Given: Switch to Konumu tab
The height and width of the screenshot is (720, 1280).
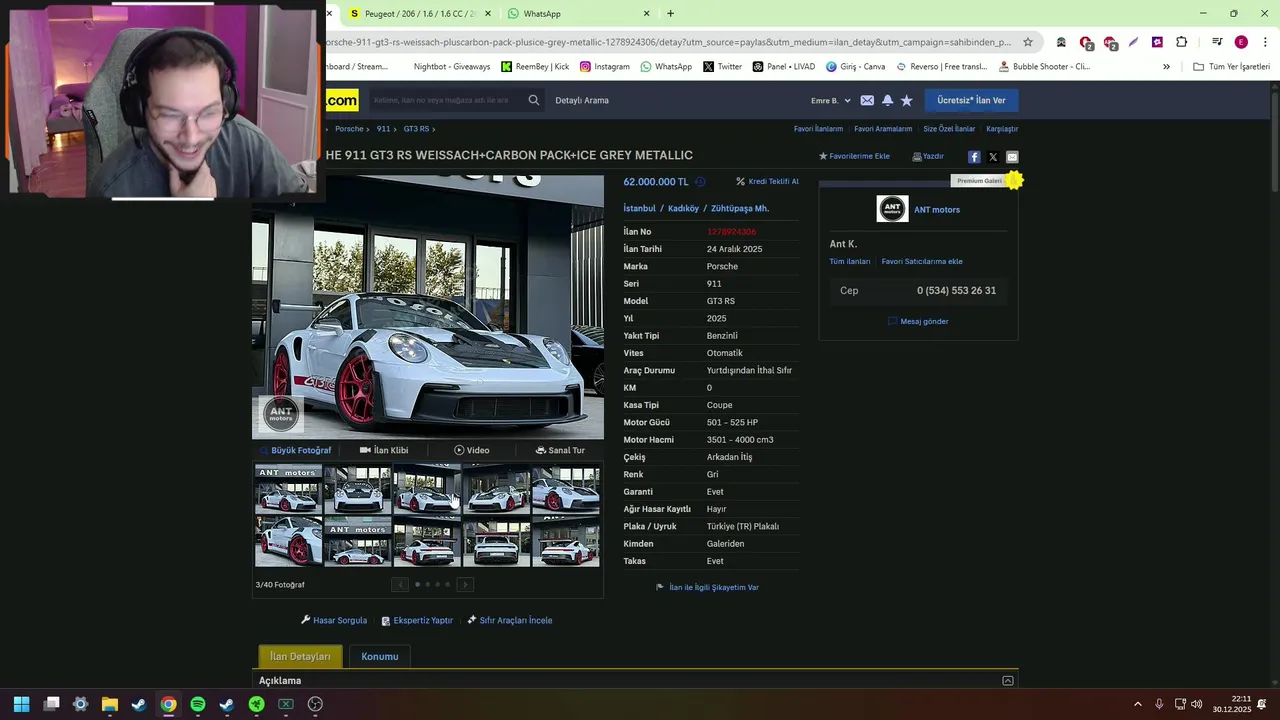Looking at the screenshot, I should (379, 657).
